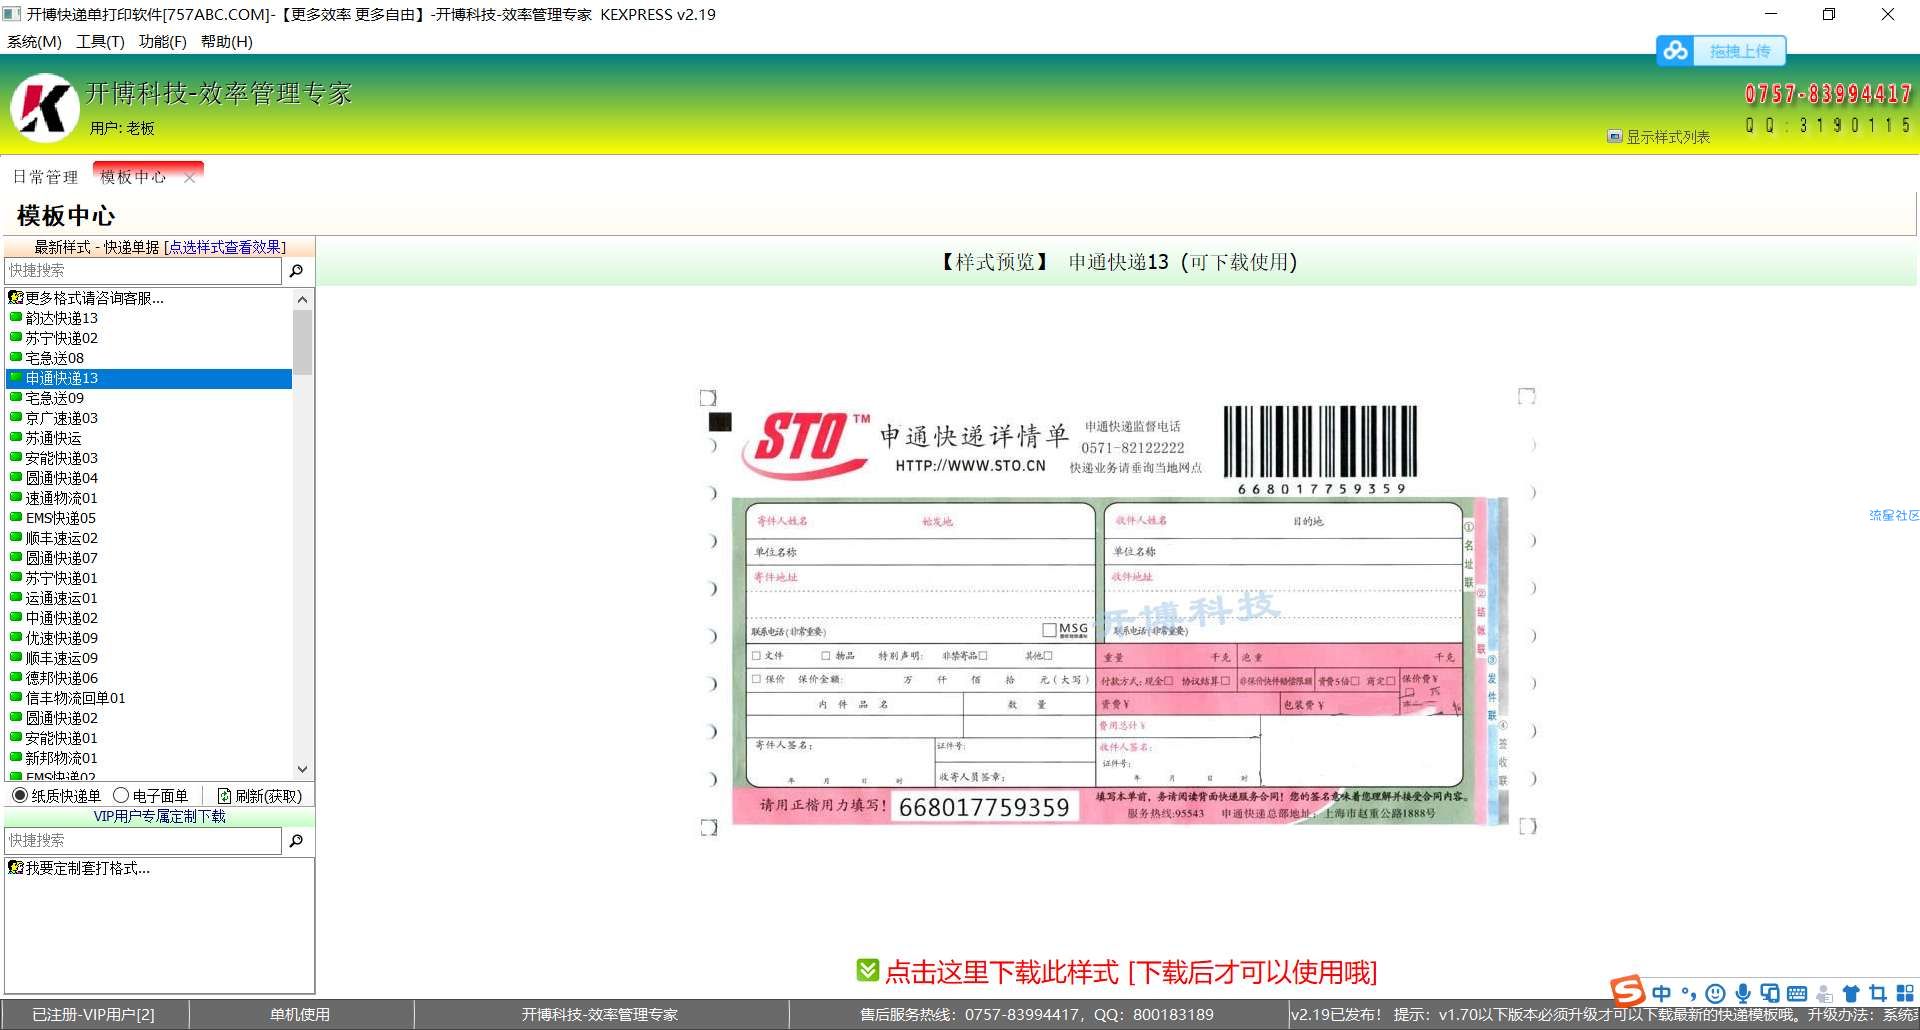
Task: Click the Sogou input method S logo
Action: coord(1628,991)
